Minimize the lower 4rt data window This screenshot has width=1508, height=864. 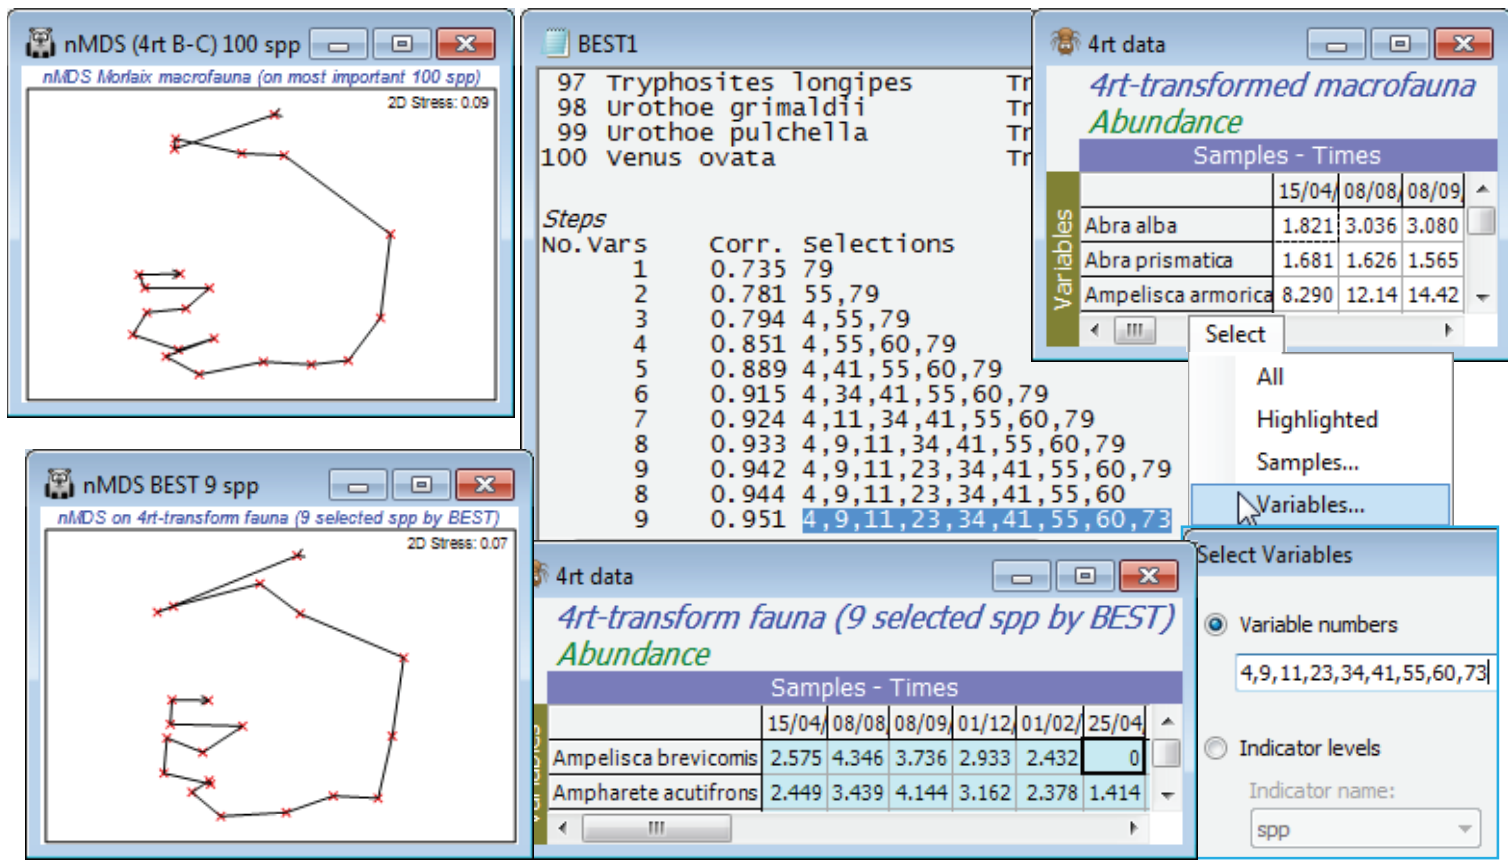pyautogui.click(x=1022, y=576)
